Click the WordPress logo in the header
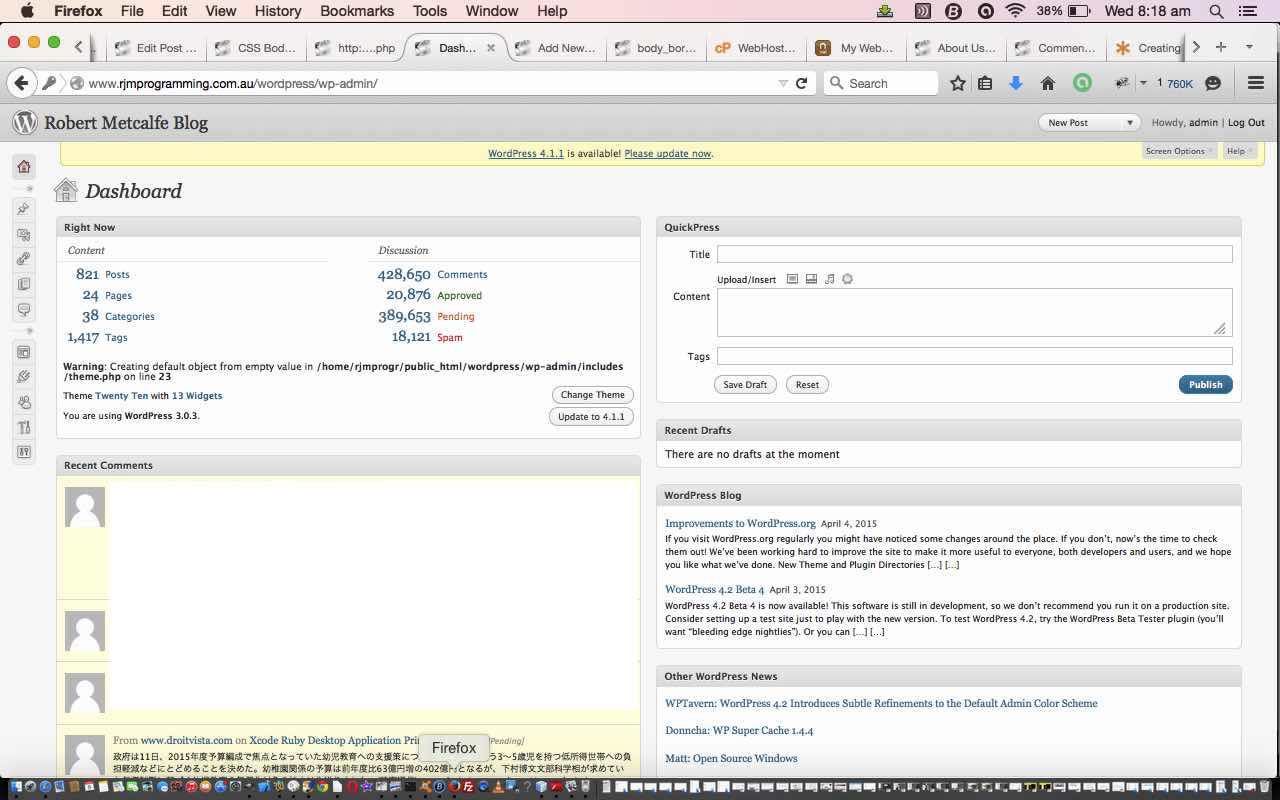The image size is (1280, 800). [x=24, y=122]
